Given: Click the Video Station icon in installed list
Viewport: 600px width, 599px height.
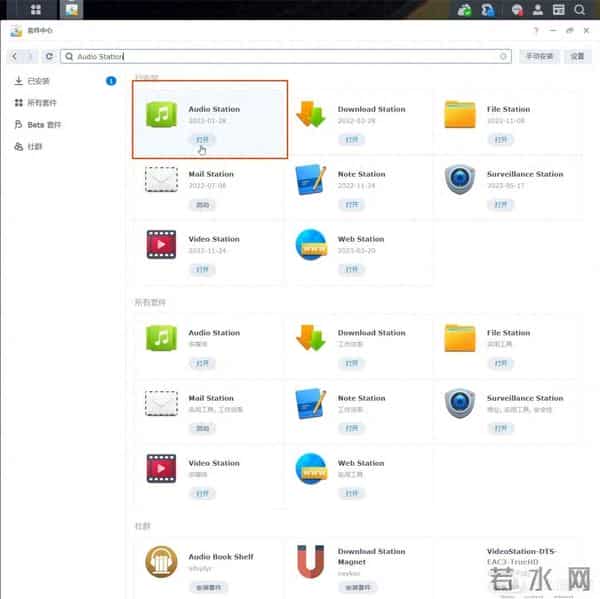Looking at the screenshot, I should (x=161, y=244).
